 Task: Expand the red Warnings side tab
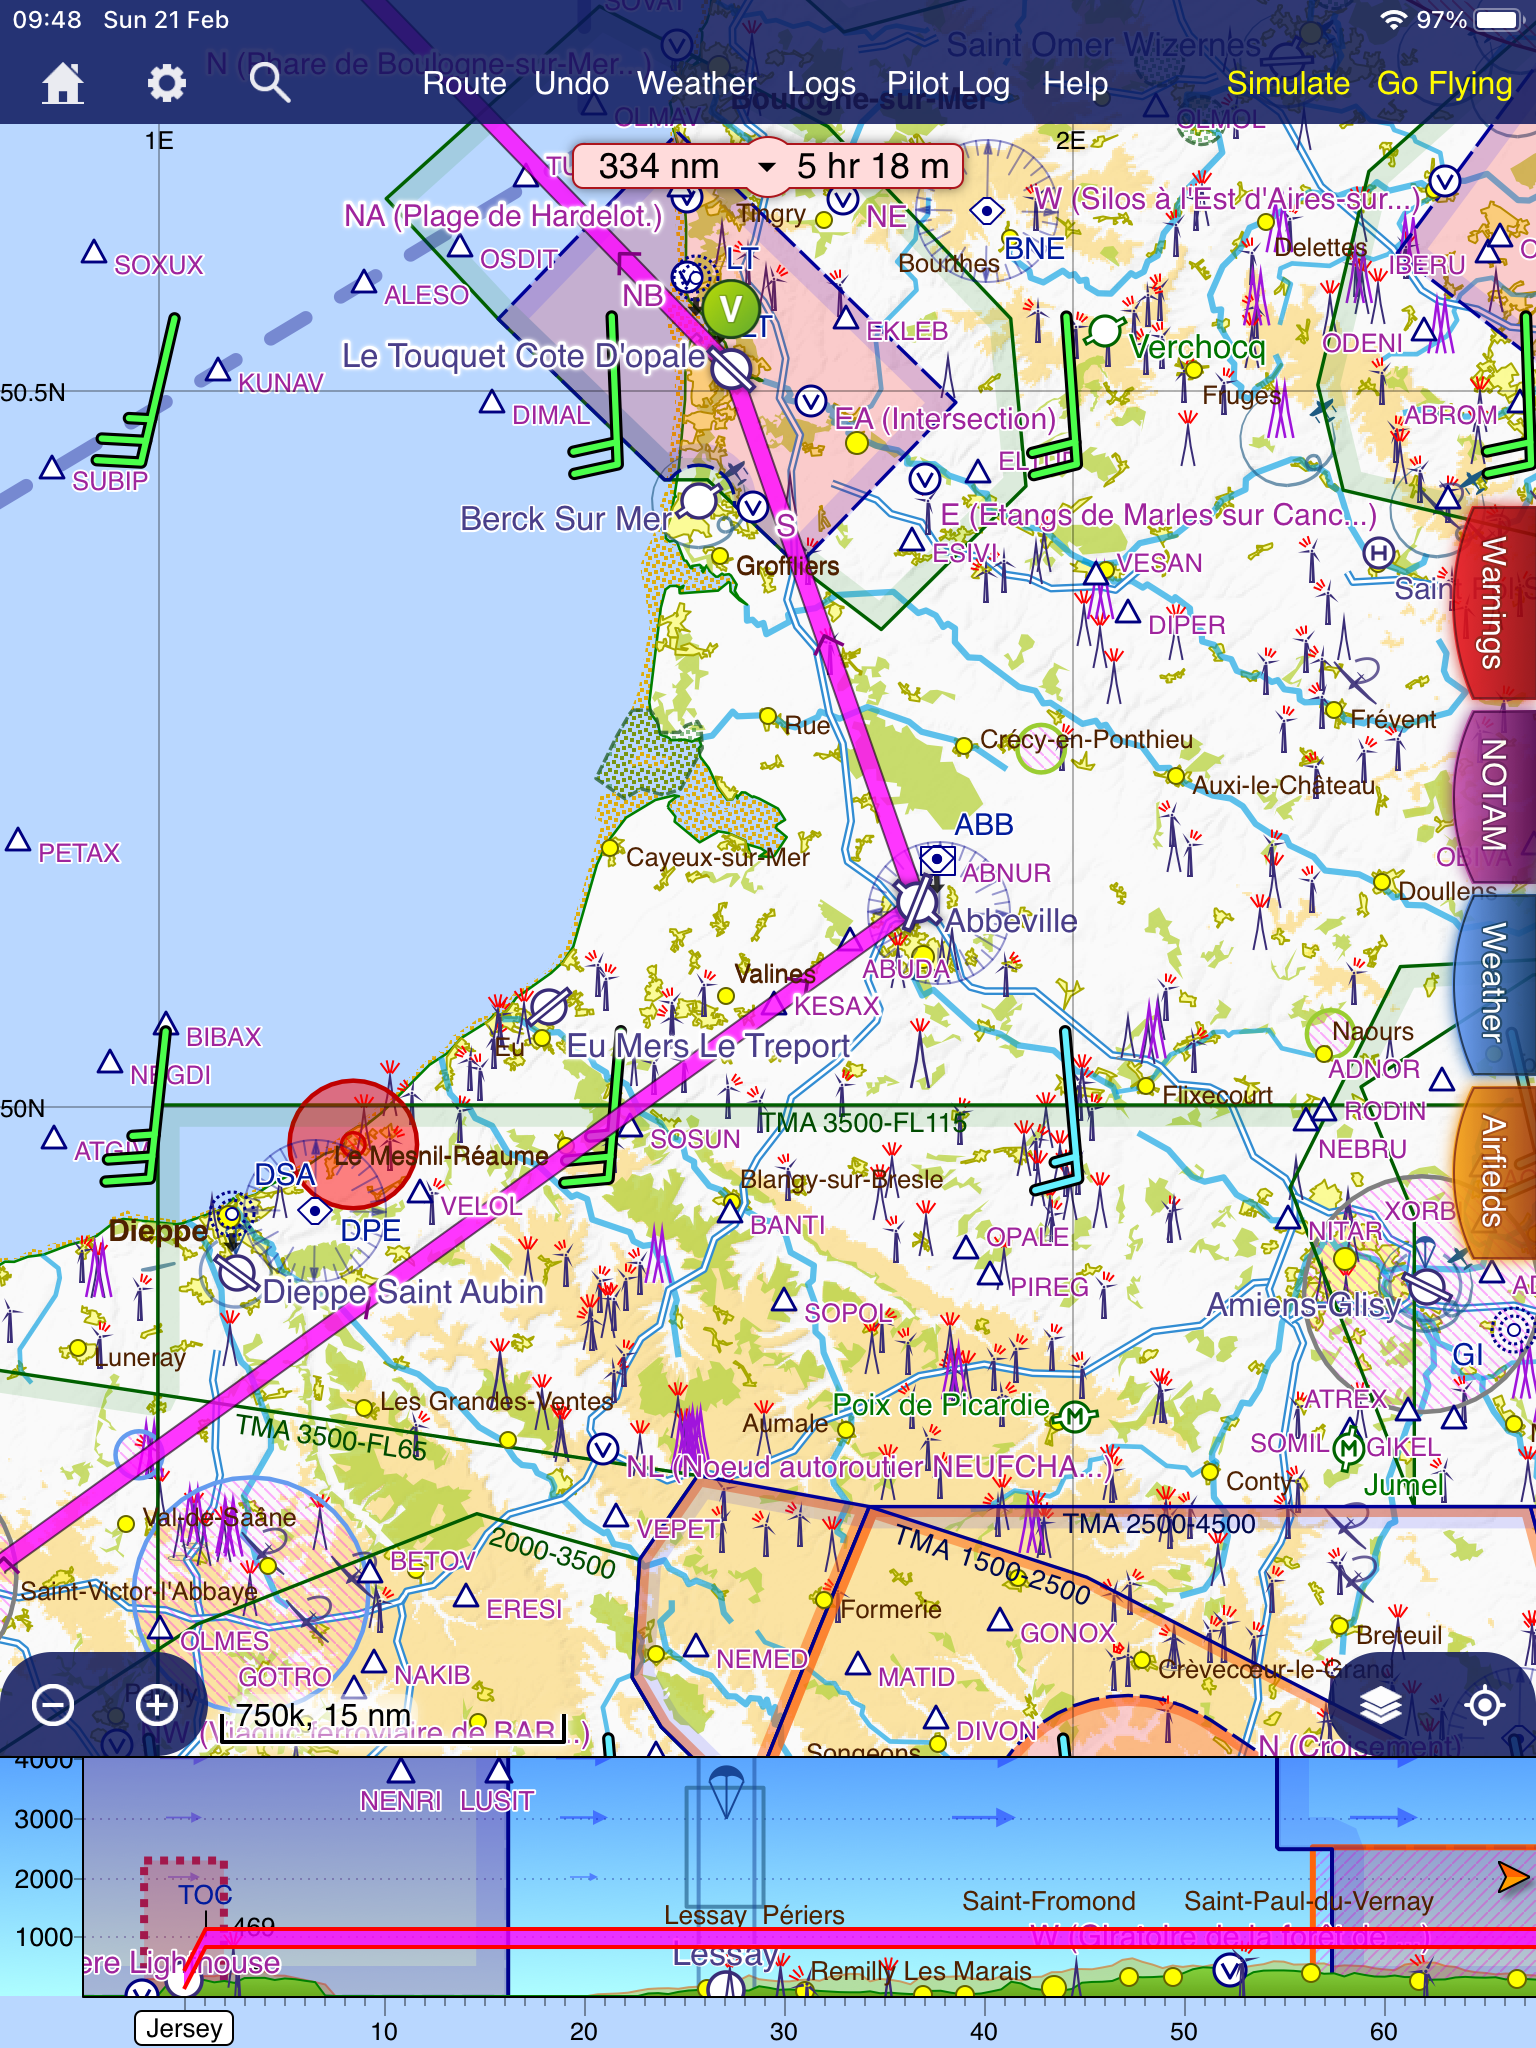tap(1495, 603)
